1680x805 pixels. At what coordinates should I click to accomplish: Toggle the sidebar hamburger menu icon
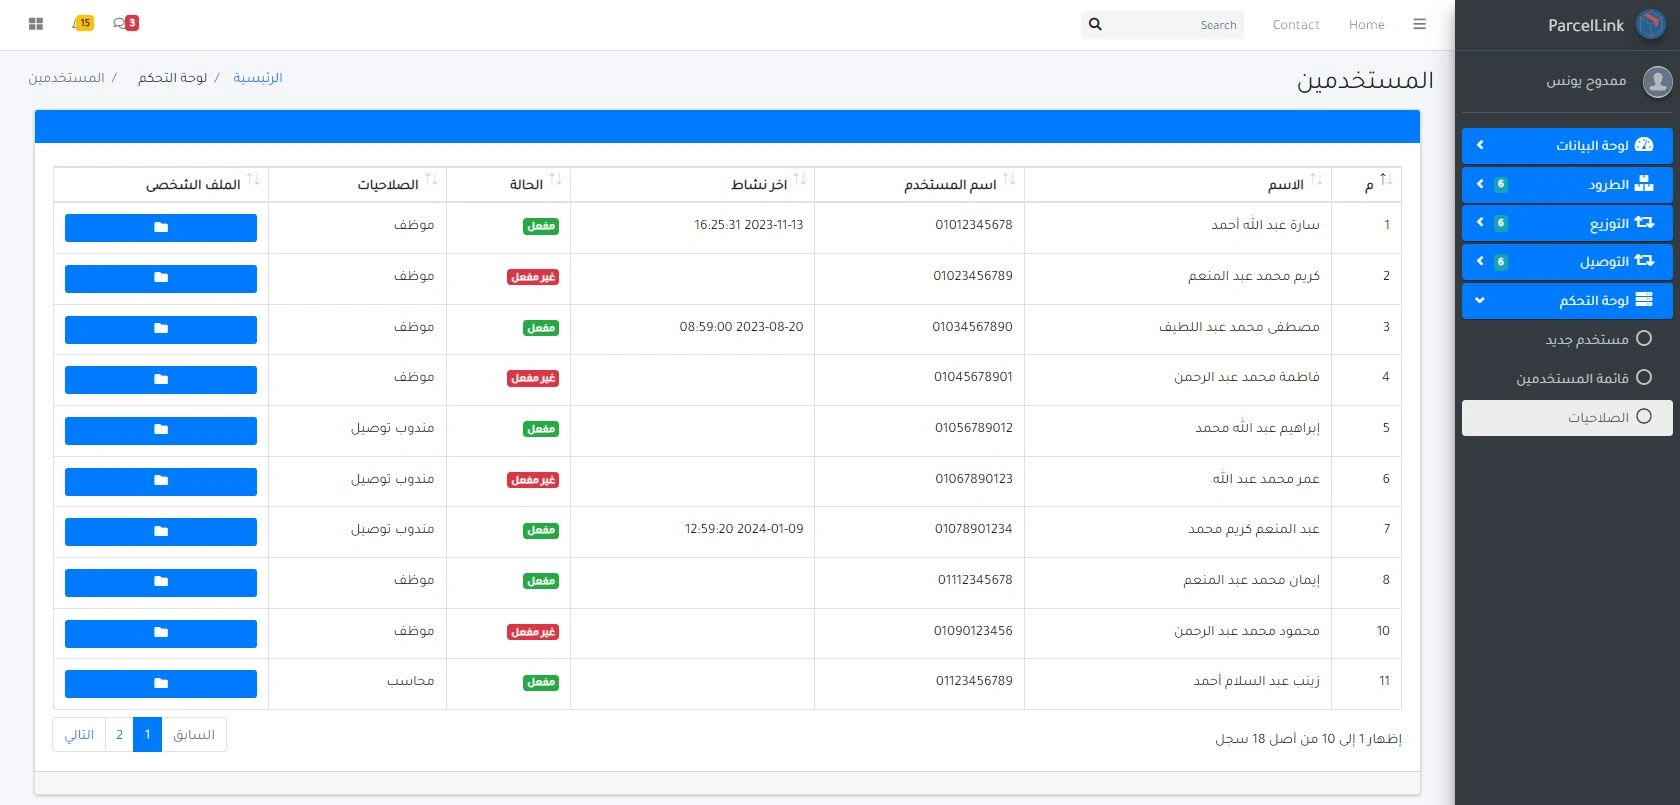pos(1419,24)
